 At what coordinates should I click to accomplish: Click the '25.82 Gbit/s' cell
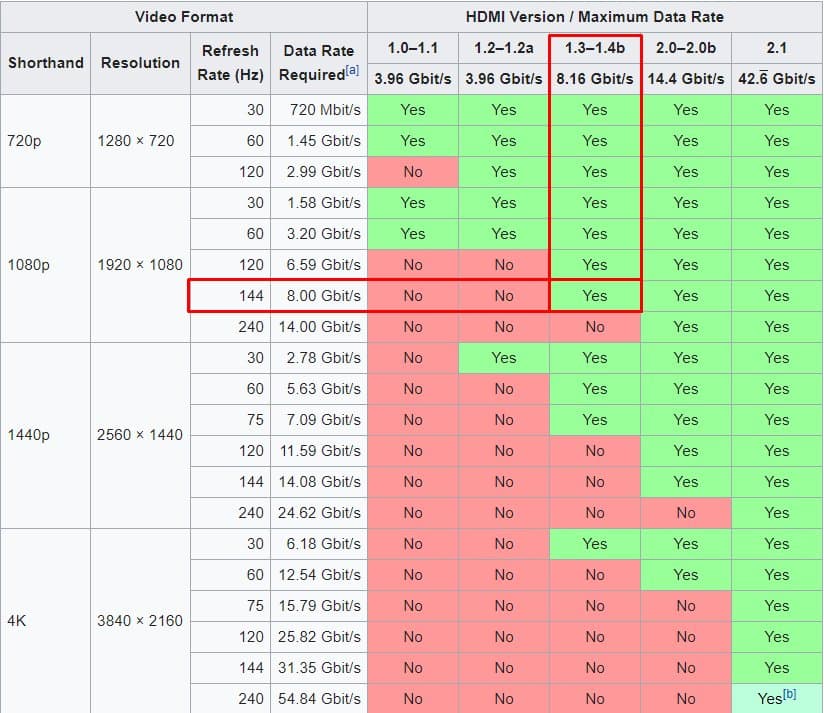319,637
